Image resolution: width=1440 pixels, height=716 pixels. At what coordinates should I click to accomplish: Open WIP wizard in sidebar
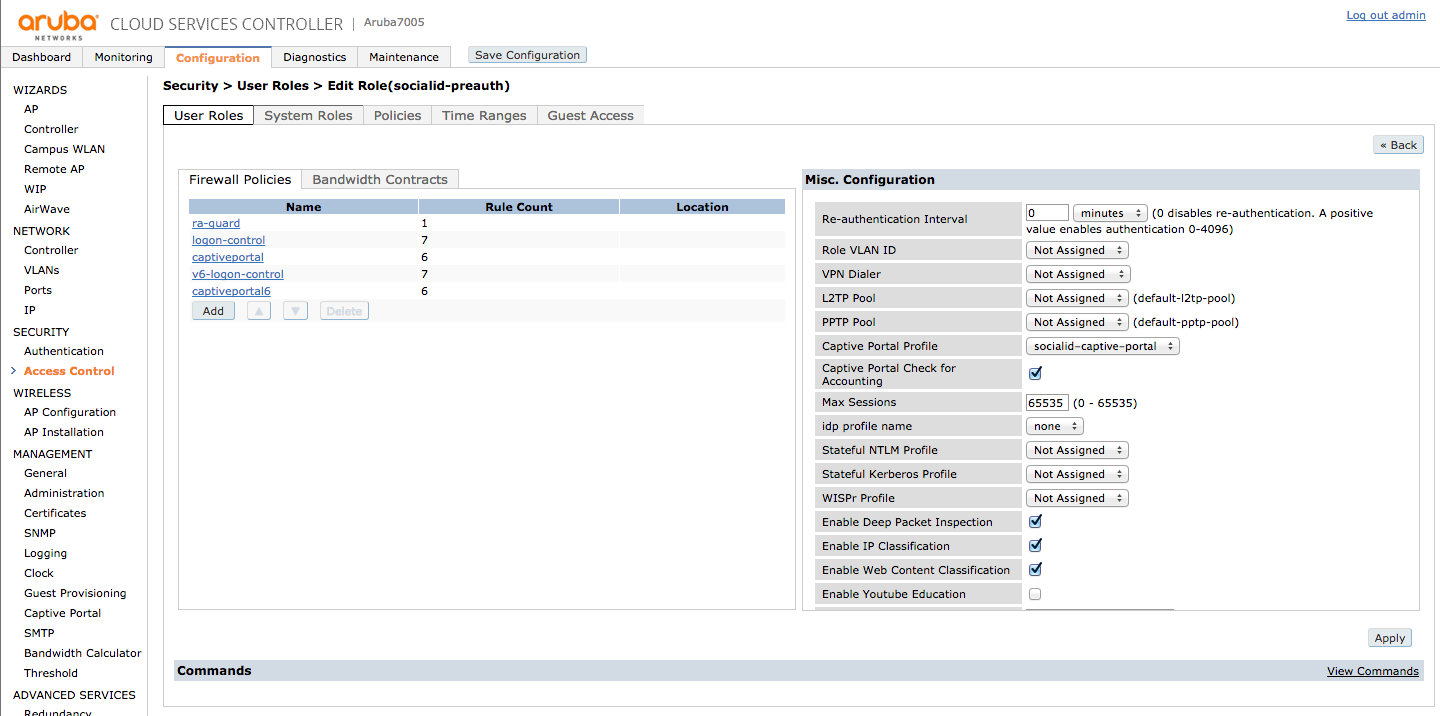[35, 189]
